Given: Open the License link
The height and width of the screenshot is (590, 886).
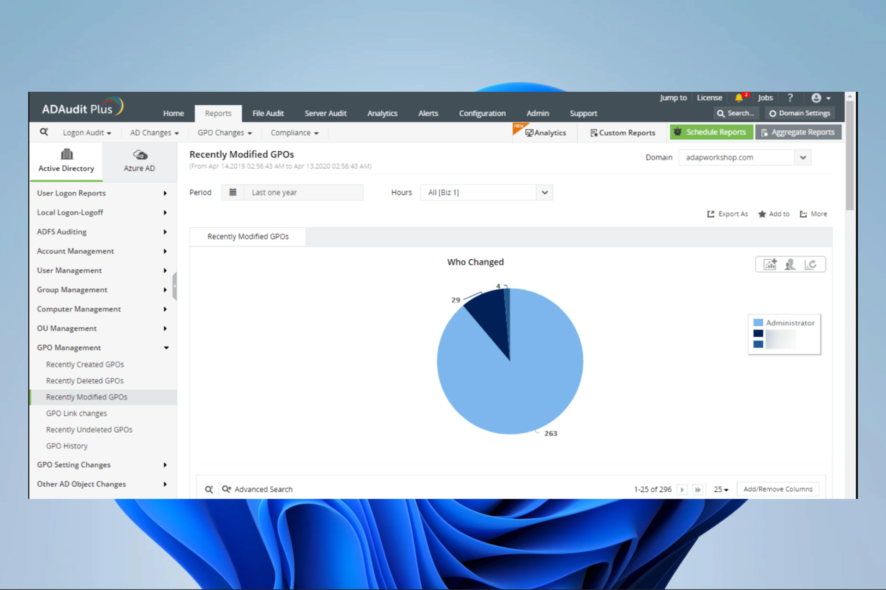Looking at the screenshot, I should [709, 98].
